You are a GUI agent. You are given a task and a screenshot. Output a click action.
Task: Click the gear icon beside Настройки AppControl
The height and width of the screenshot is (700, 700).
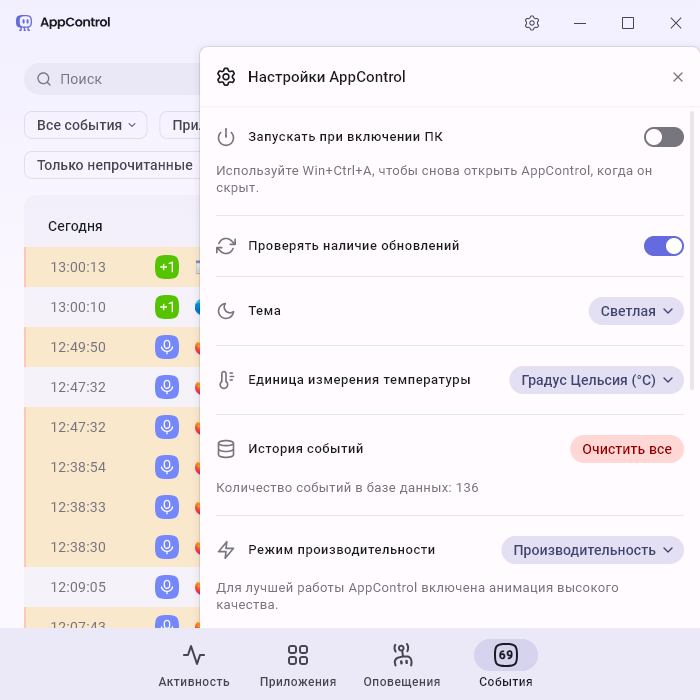[226, 77]
